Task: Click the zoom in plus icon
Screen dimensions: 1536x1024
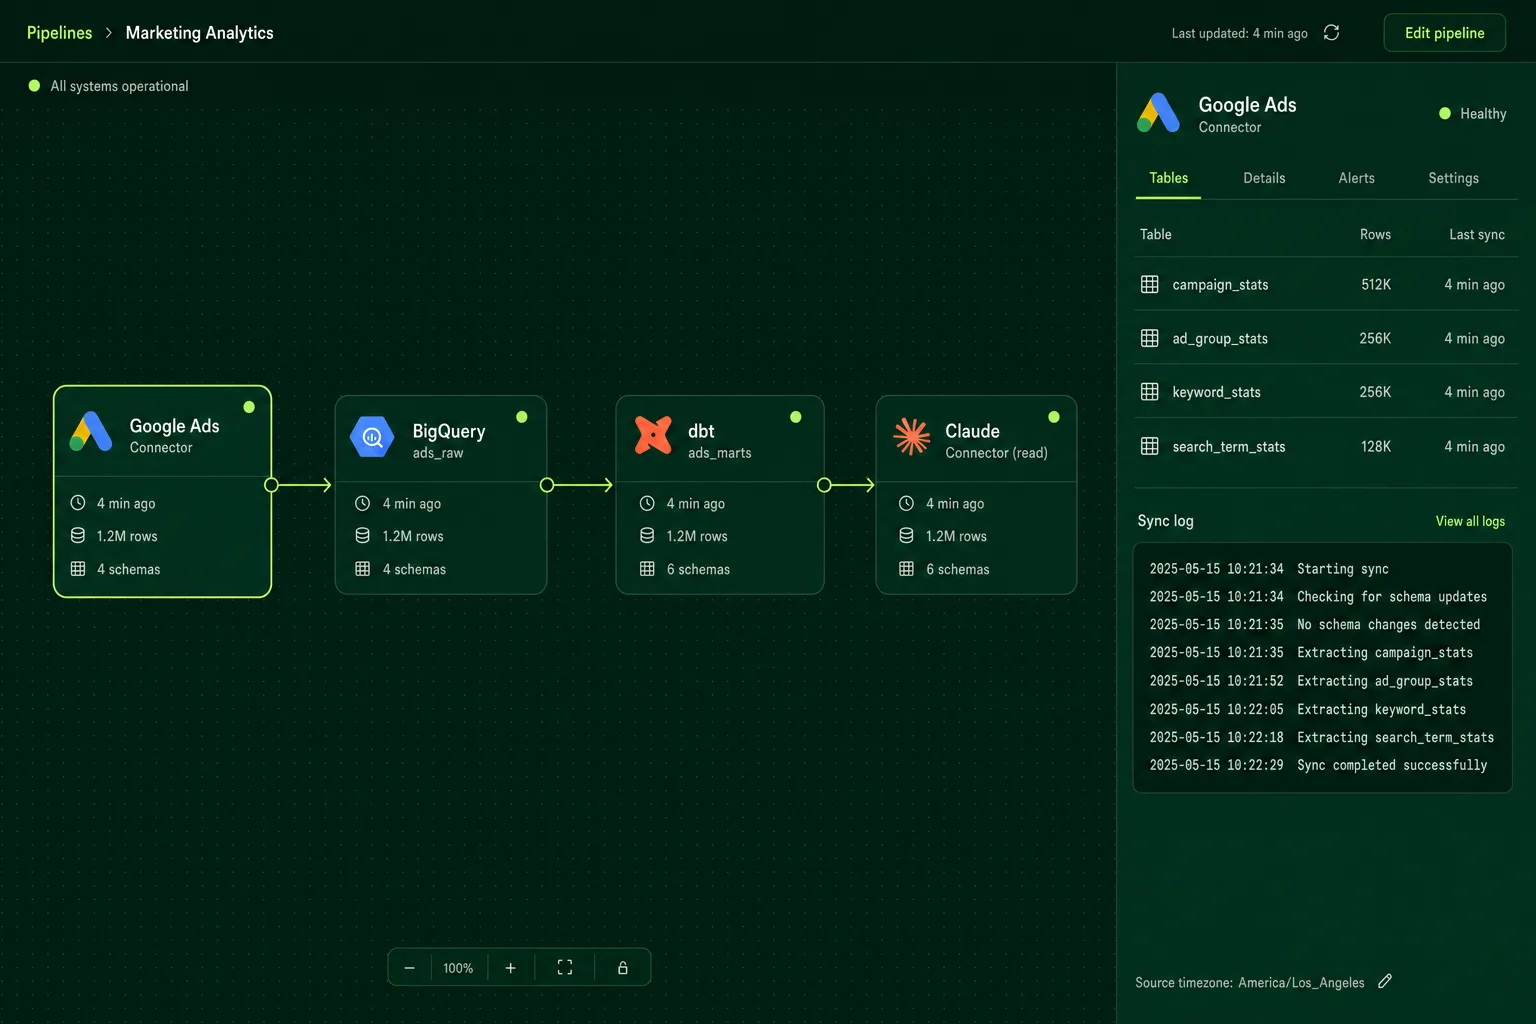Action: (x=510, y=968)
